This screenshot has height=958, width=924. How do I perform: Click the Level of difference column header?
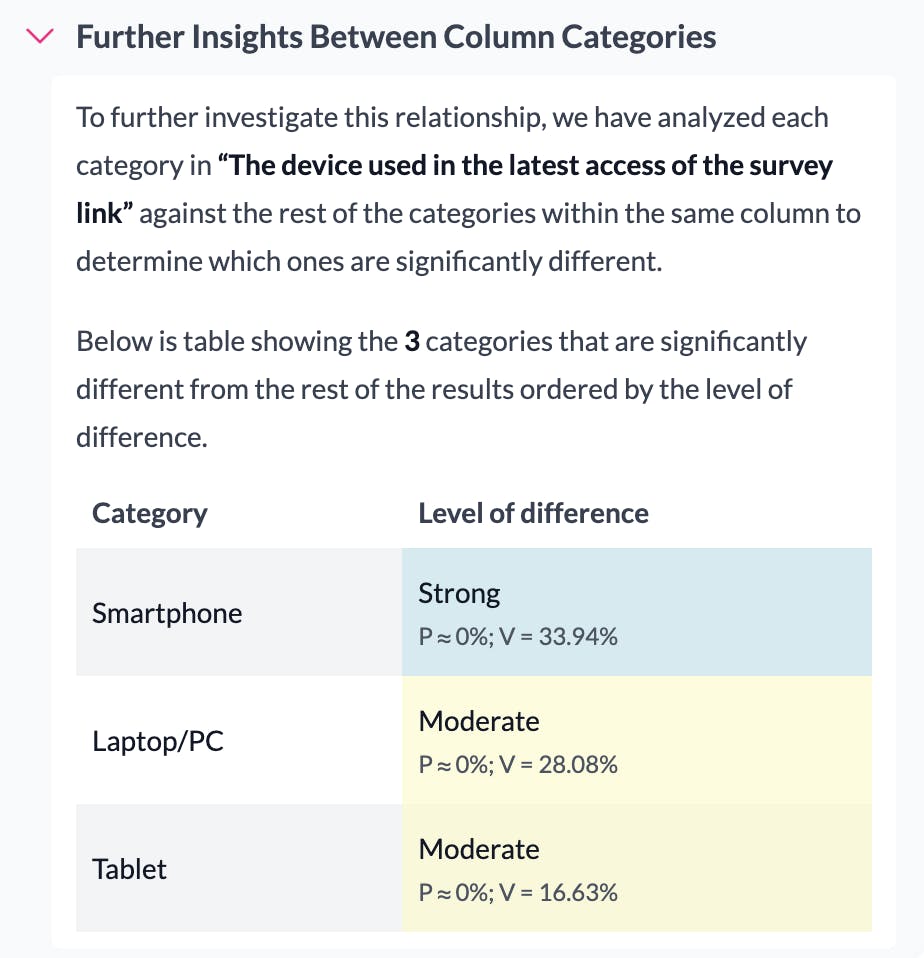[x=533, y=514]
